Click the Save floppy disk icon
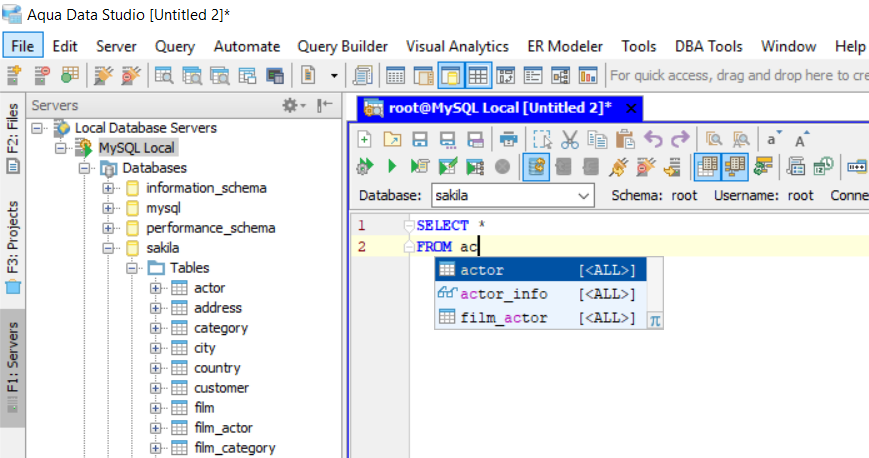Image resolution: width=869 pixels, height=458 pixels. point(421,139)
